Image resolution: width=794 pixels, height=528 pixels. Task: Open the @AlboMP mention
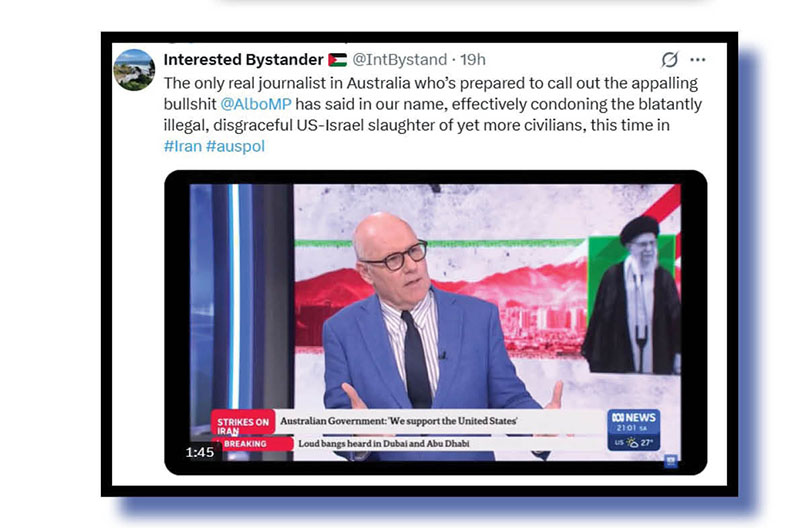[x=256, y=104]
